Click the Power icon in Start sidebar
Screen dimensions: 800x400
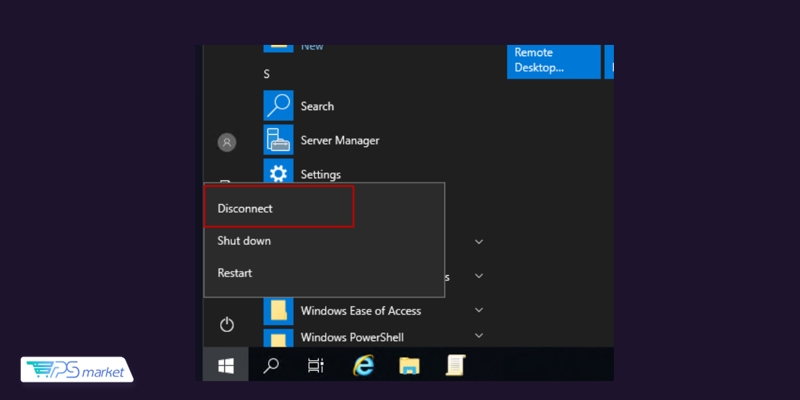(x=227, y=324)
